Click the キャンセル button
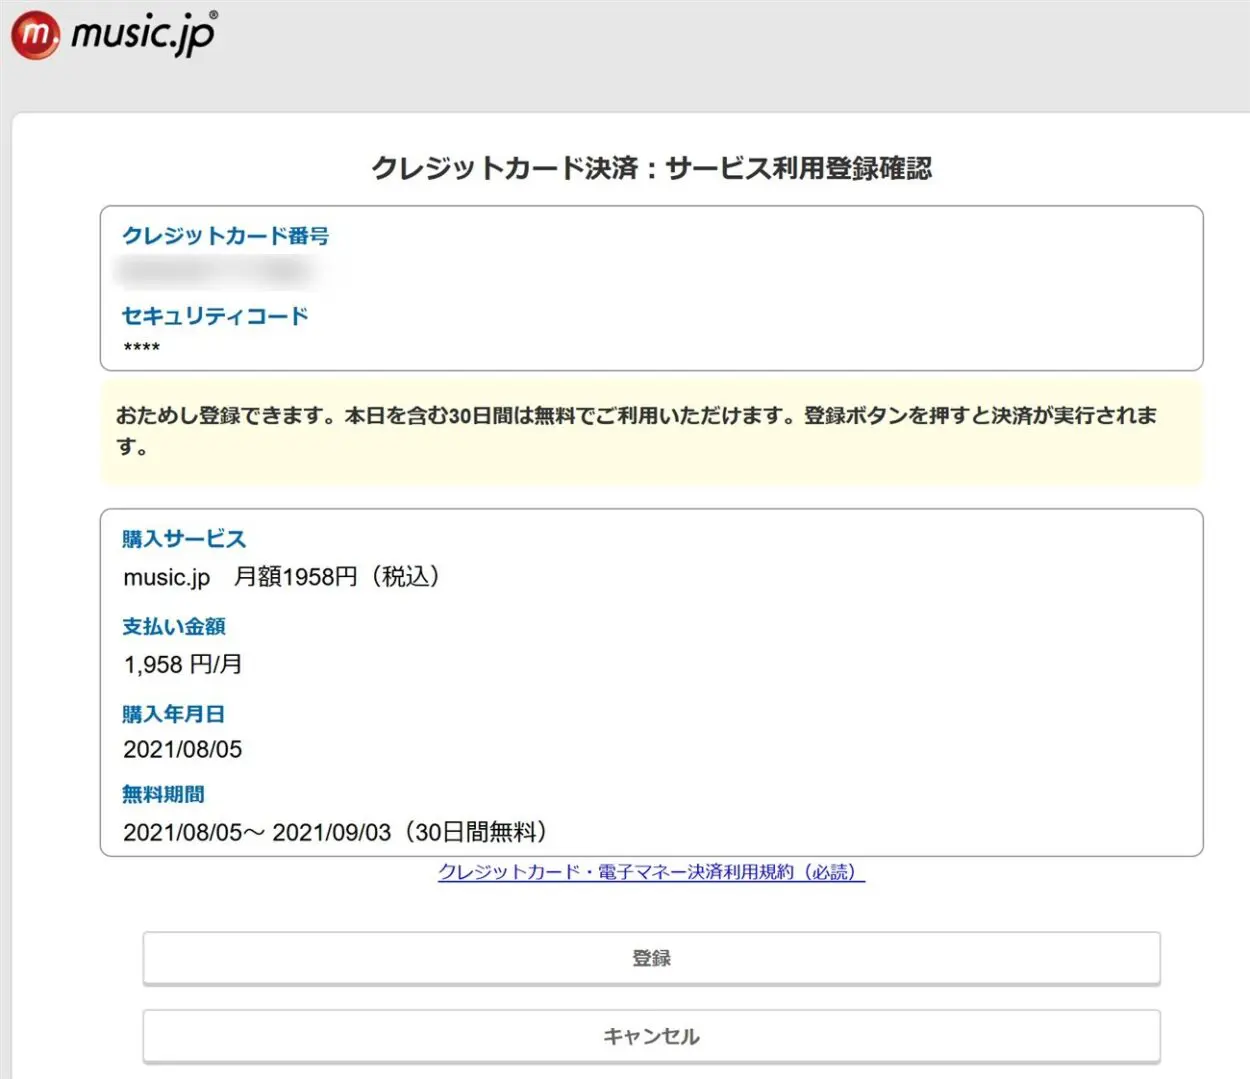This screenshot has height=1079, width=1250. pyautogui.click(x=651, y=1036)
